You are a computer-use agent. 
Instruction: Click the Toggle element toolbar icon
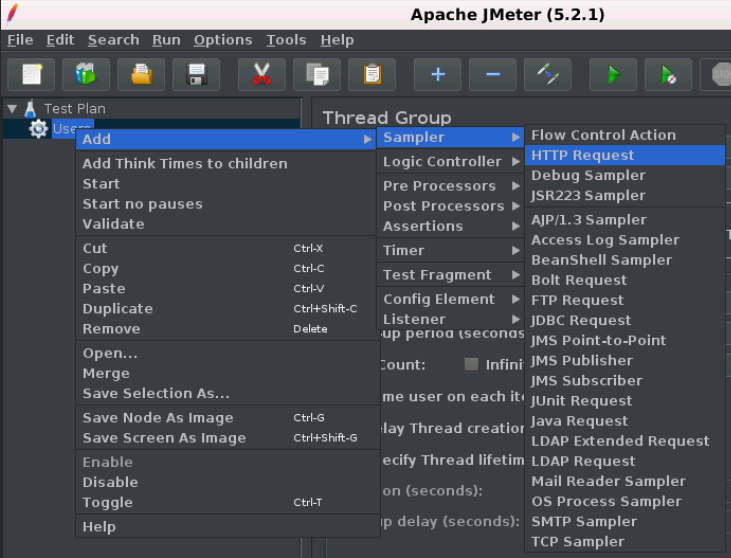547,74
